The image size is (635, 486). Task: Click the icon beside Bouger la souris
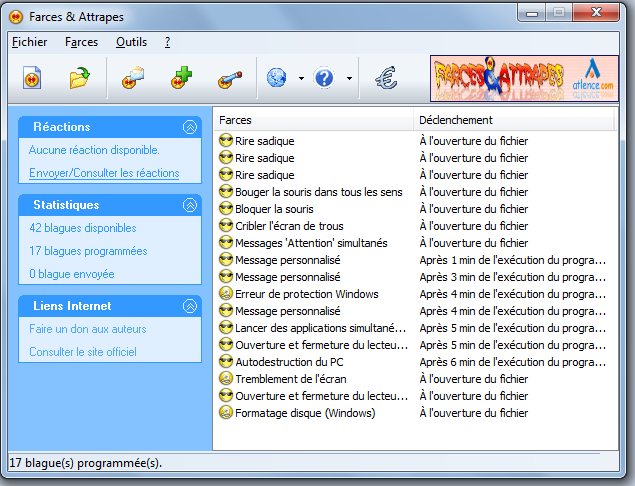pos(226,191)
